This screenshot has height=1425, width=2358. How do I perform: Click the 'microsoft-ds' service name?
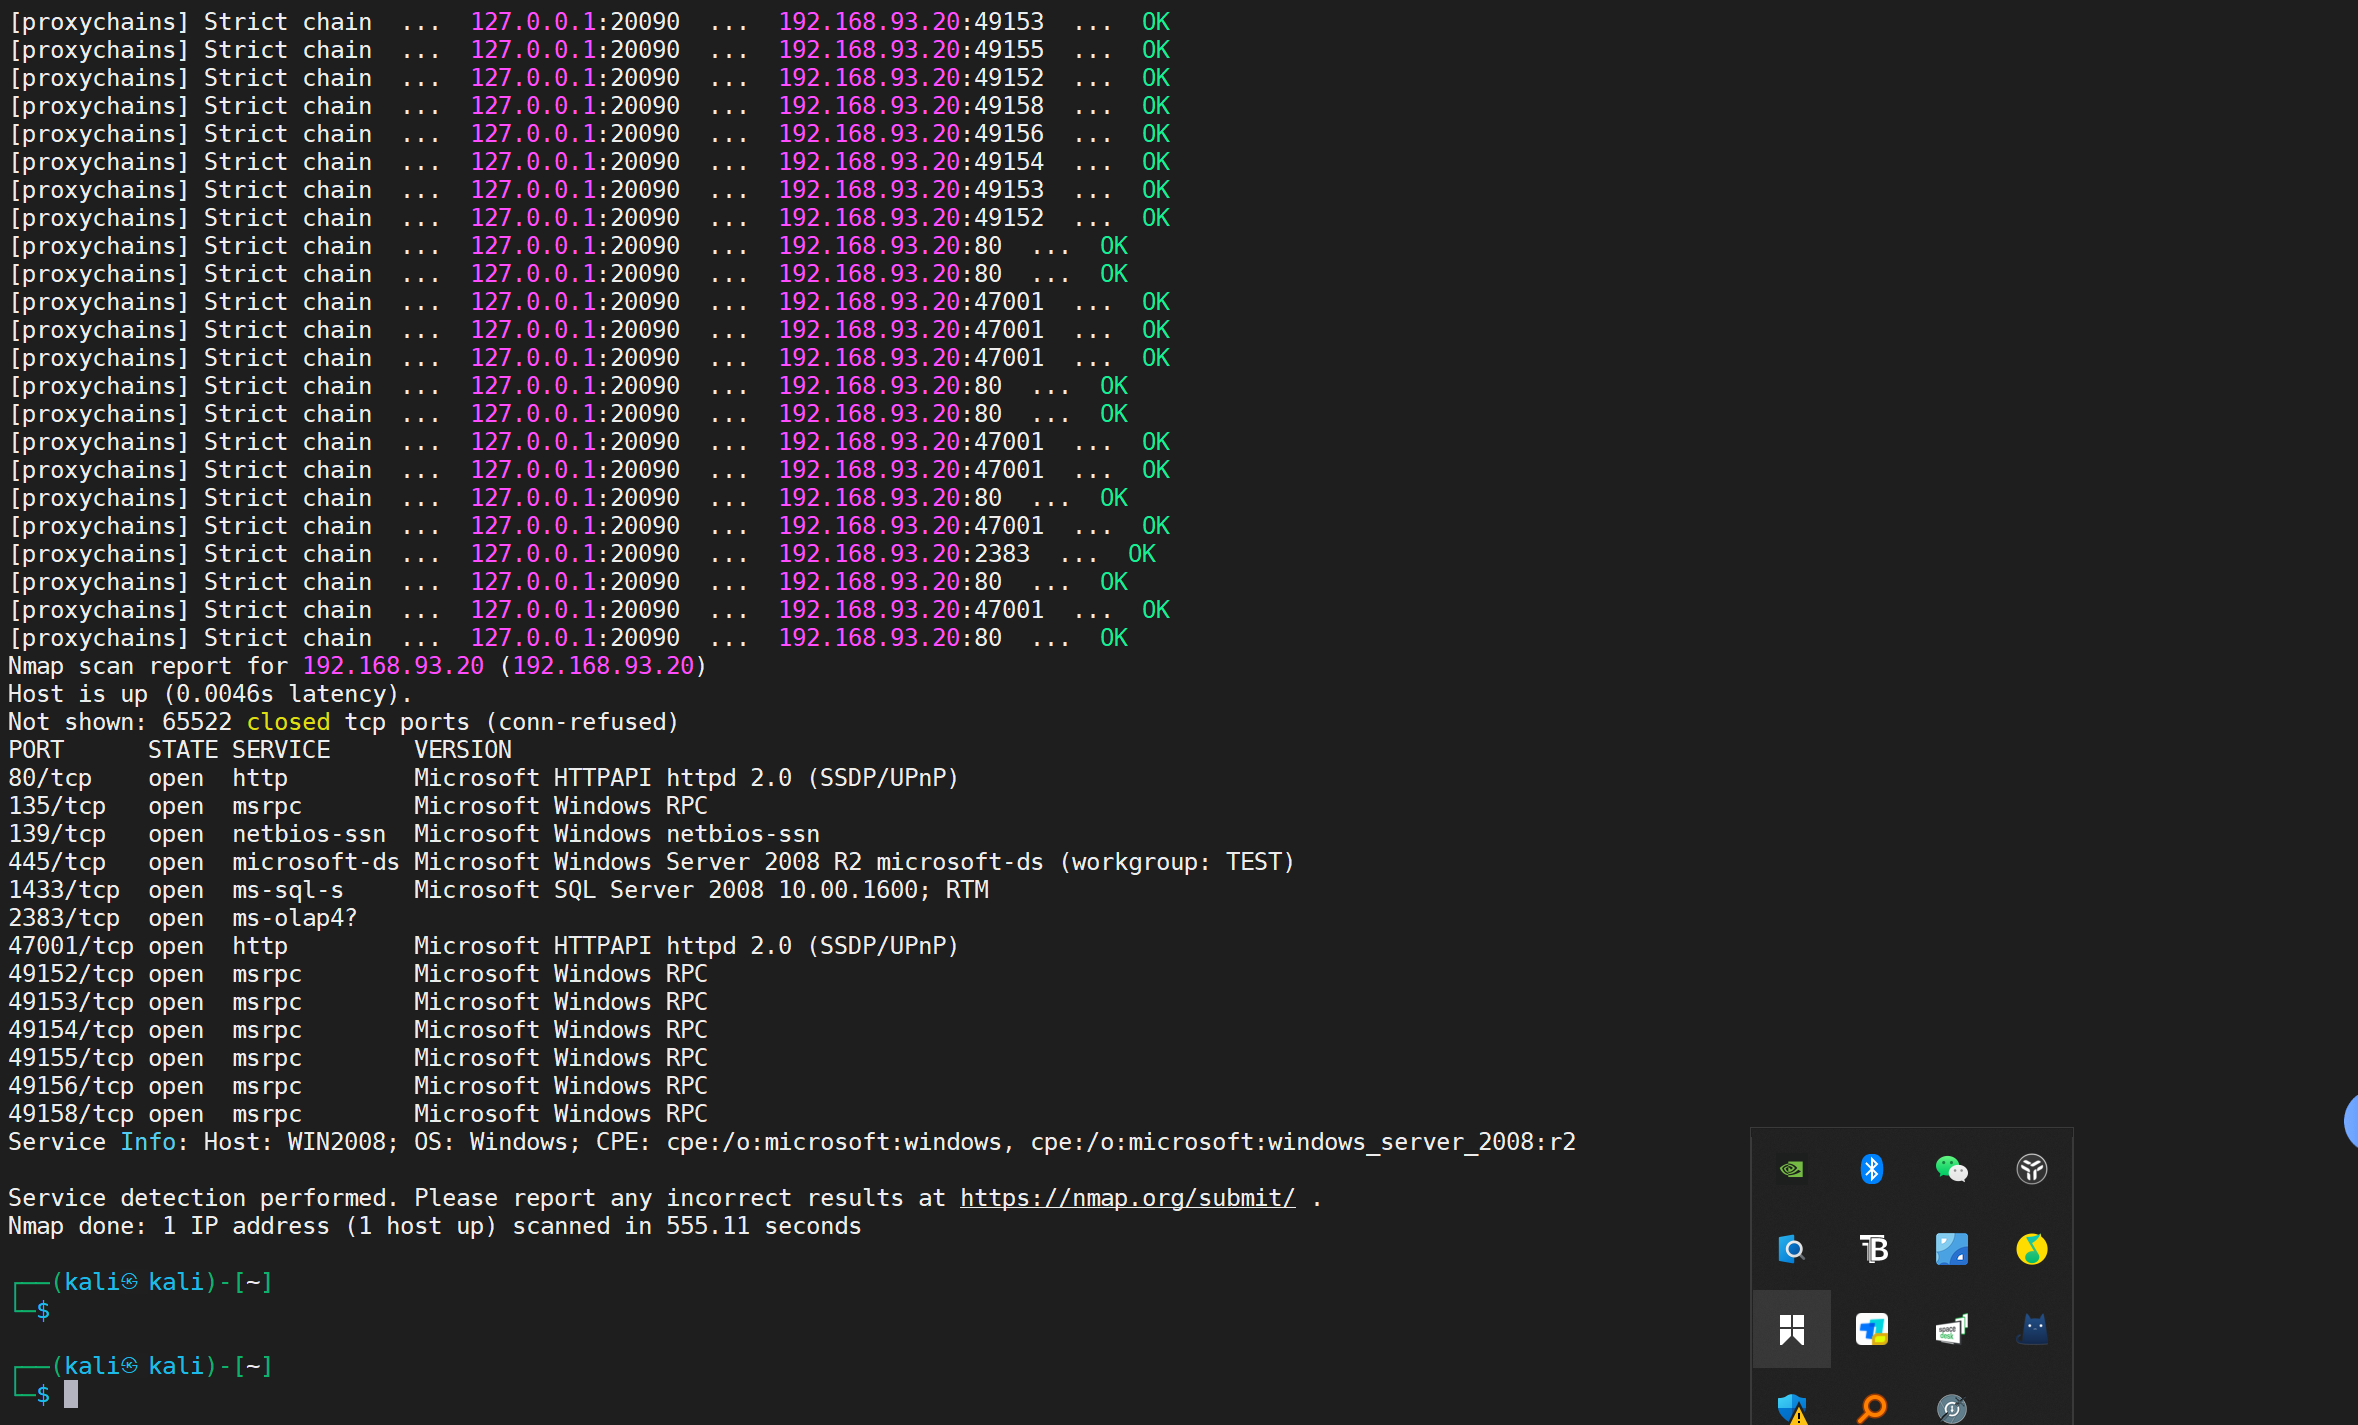(x=316, y=862)
